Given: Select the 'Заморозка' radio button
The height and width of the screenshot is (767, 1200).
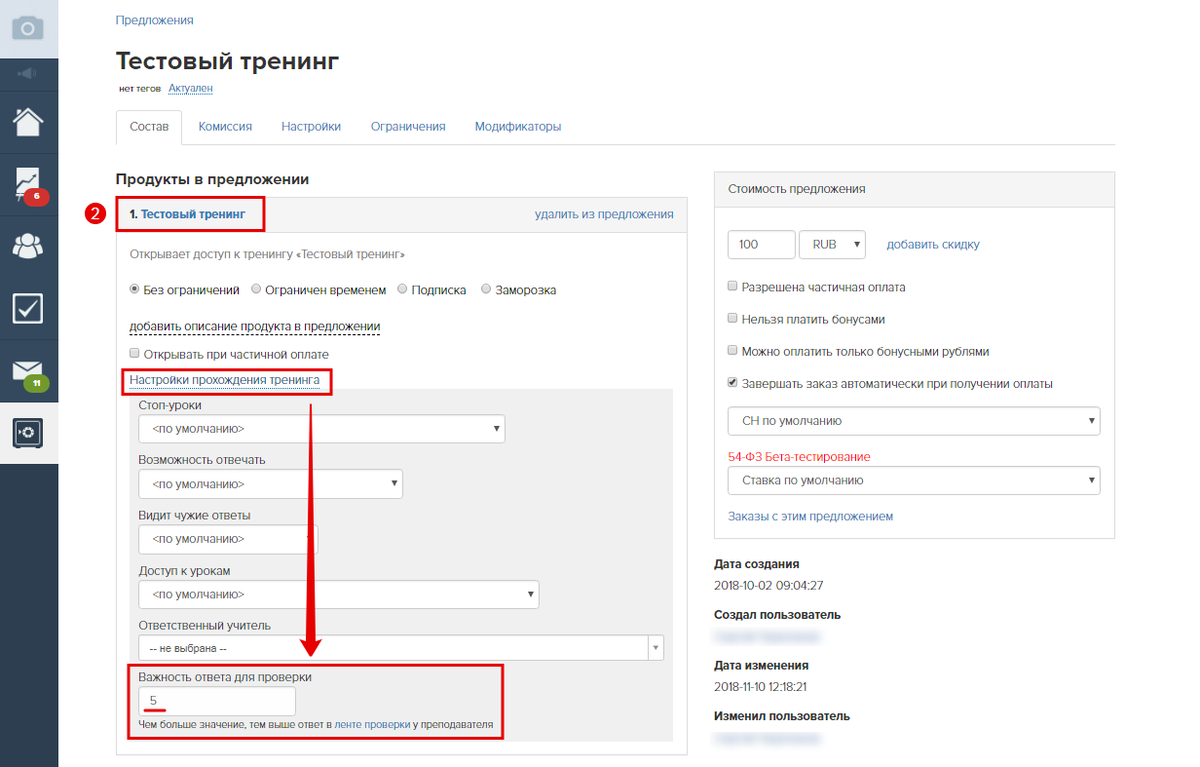Looking at the screenshot, I should [x=486, y=290].
